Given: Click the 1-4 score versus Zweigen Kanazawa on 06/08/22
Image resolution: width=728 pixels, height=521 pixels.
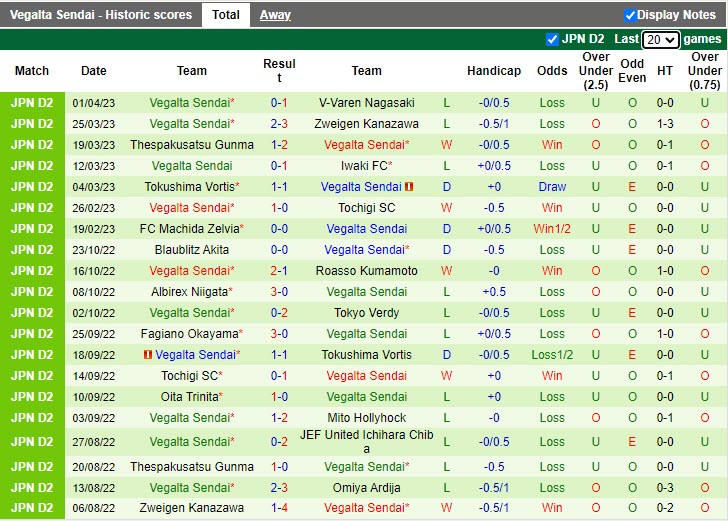Looking at the screenshot, I should point(279,508).
